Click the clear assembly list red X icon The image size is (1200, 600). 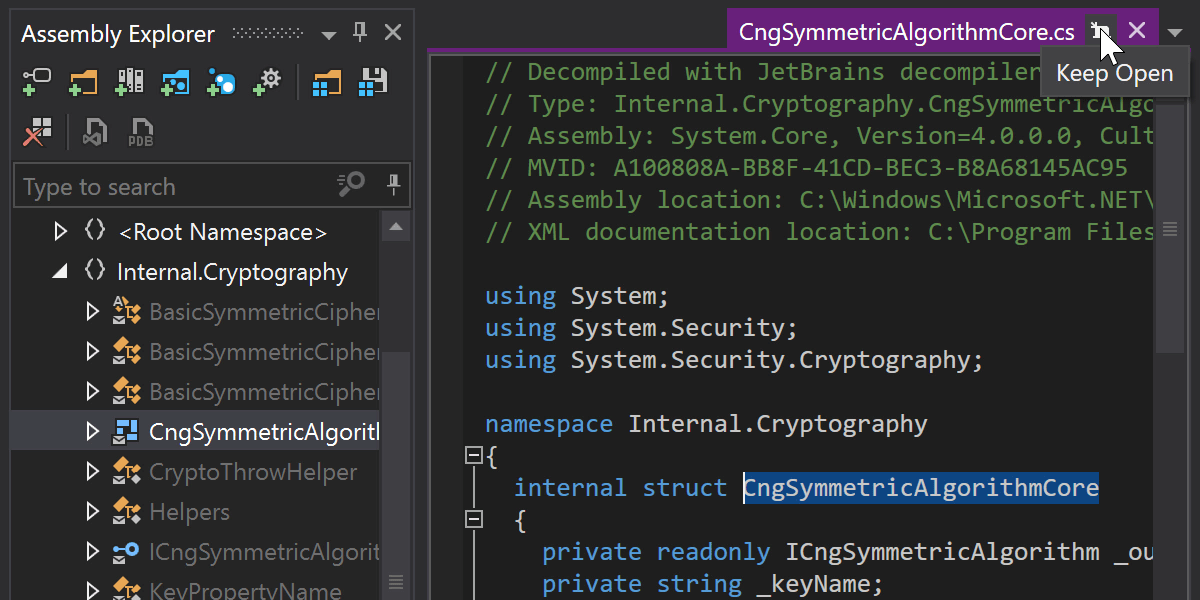(37, 132)
